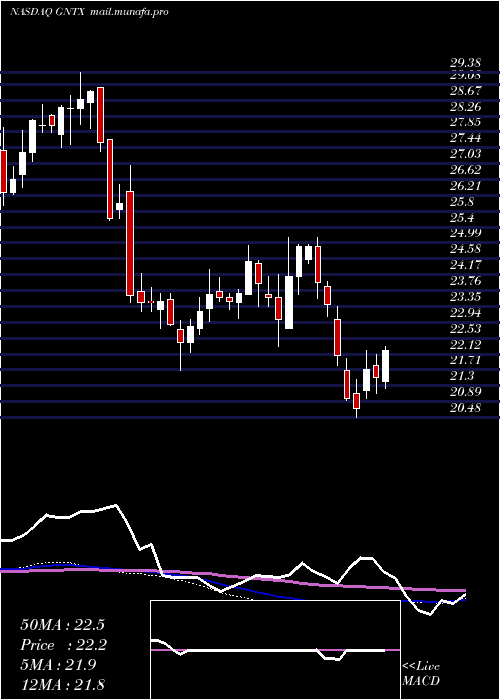Screen dimensions: 500x700
Task: Click the 27.85 price axis label
Action: point(467,122)
